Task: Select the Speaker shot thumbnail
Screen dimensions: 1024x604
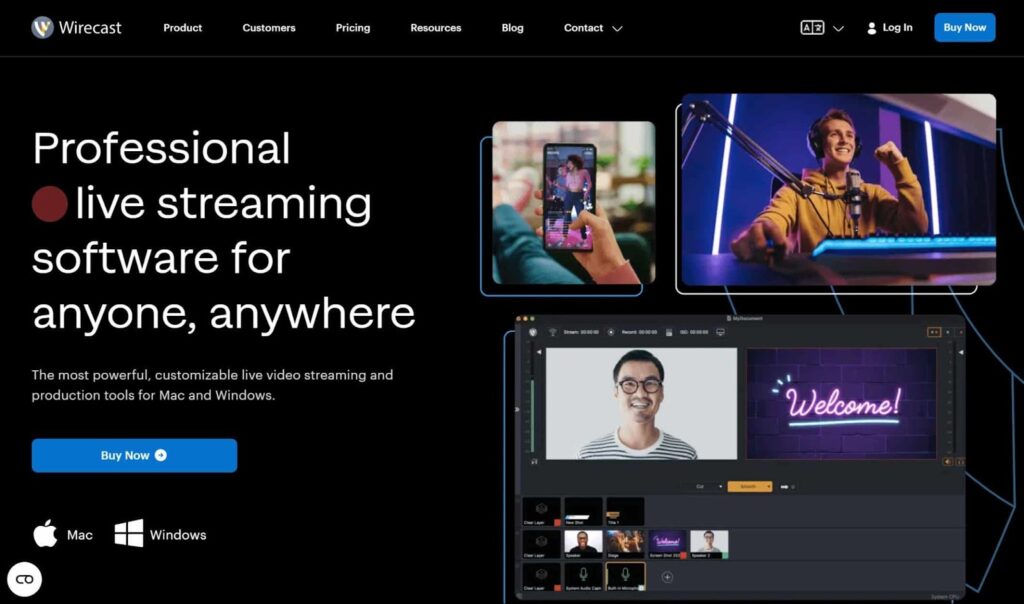Action: (583, 544)
